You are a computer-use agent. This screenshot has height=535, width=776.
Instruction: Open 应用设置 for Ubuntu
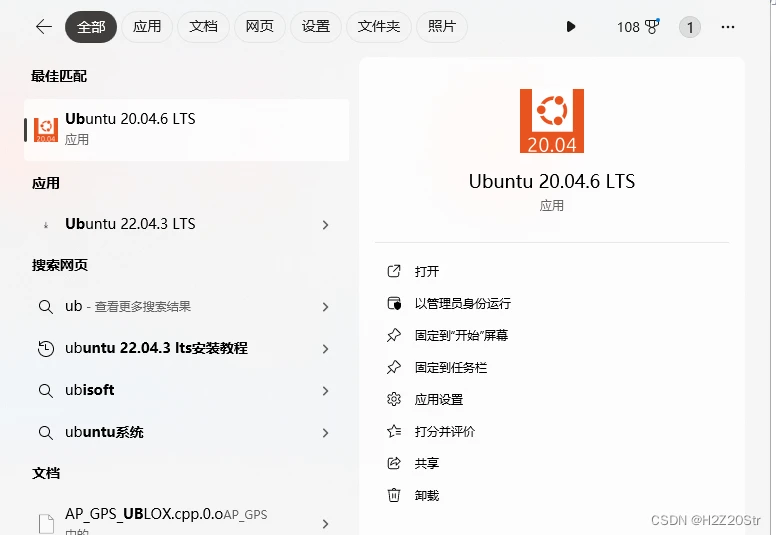(x=439, y=399)
